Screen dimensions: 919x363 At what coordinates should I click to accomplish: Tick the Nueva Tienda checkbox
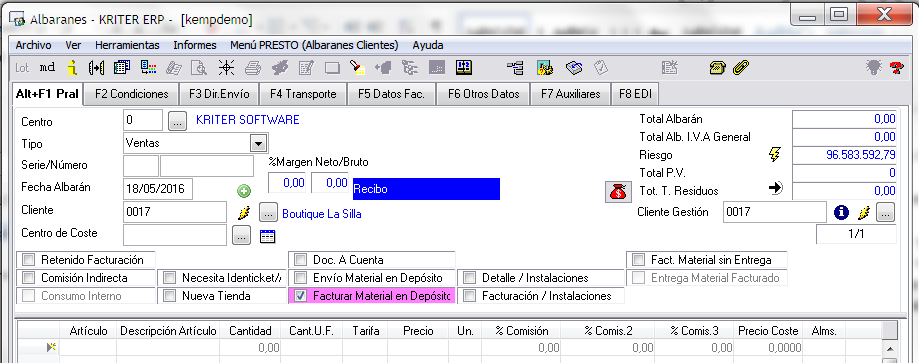[170, 296]
